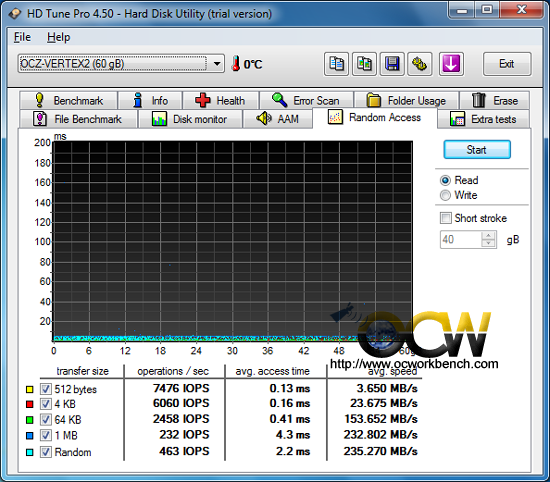Click the 2.2 ms access time
550x482 pixels.
(293, 451)
